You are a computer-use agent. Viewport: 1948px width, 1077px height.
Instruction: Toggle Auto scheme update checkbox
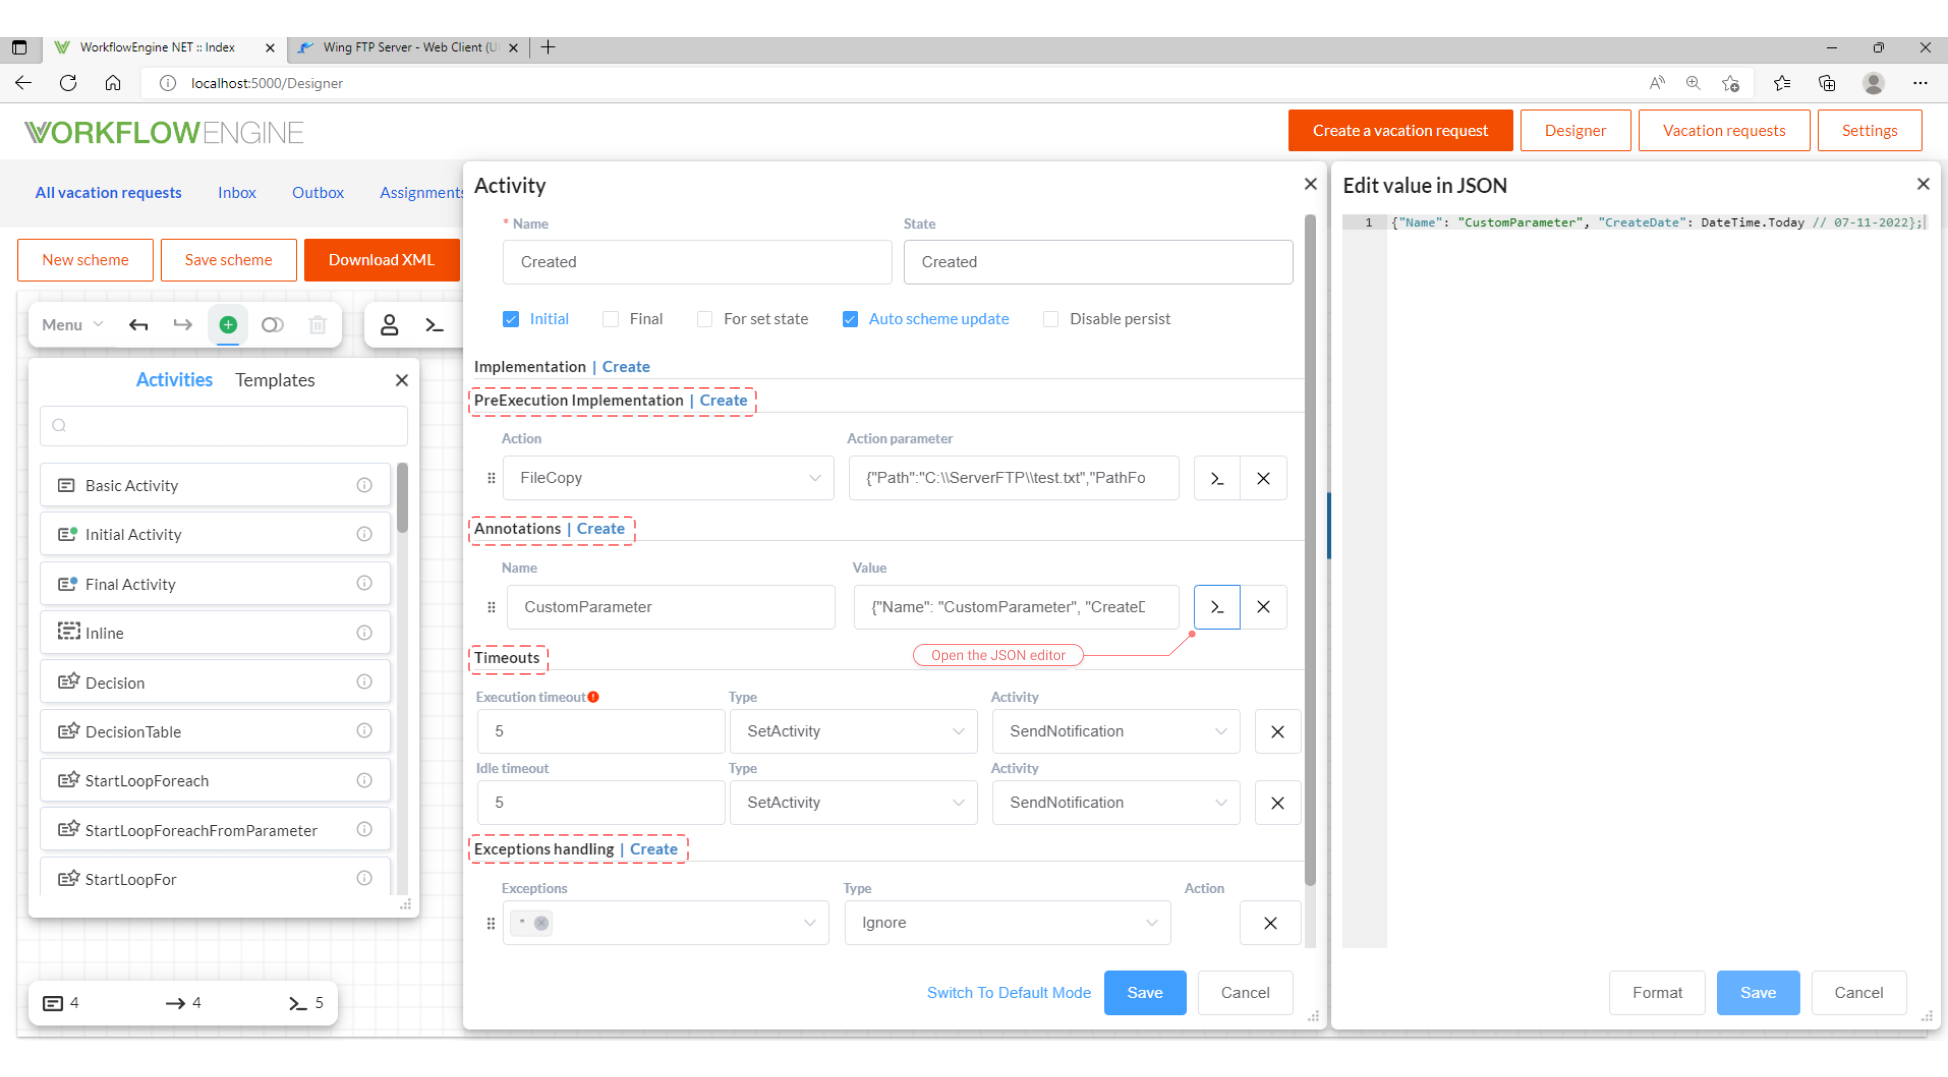click(850, 319)
